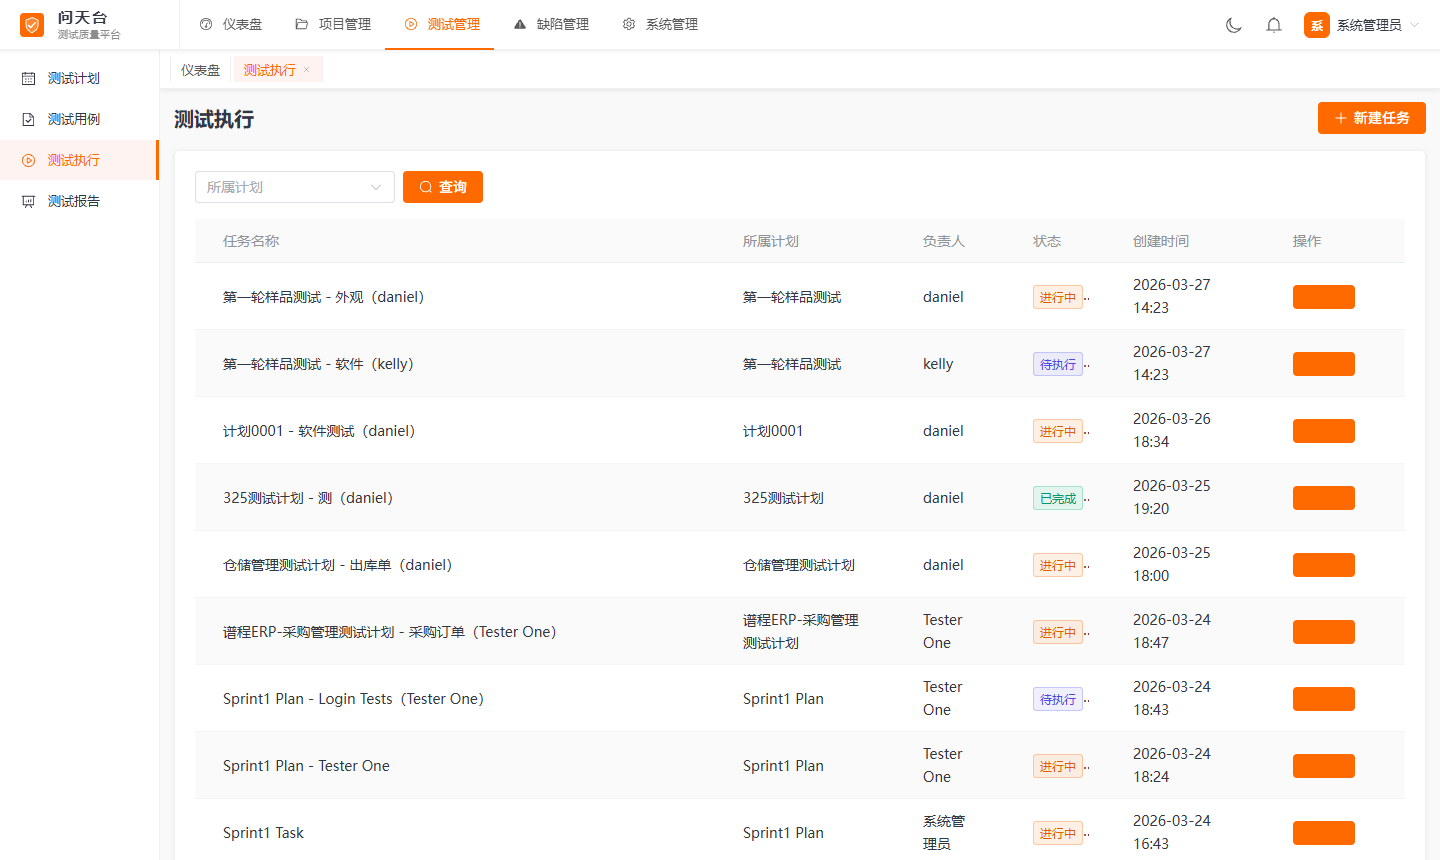
Task: Click the 仓储管理测试计划 plan cell
Action: 799,565
